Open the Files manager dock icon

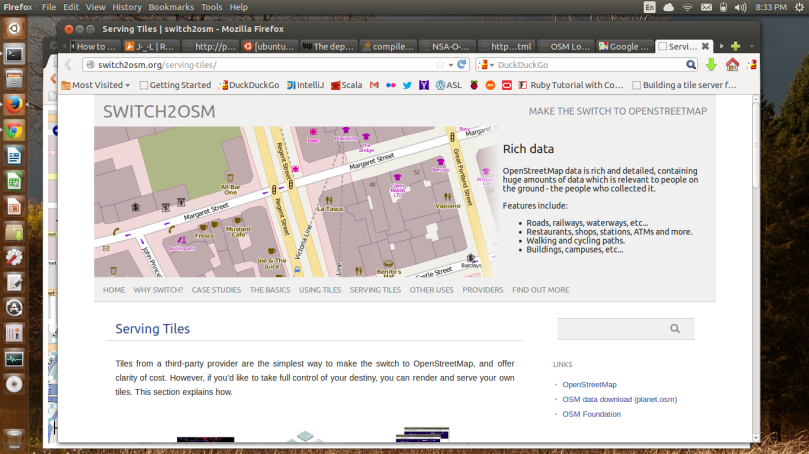click(x=14, y=79)
